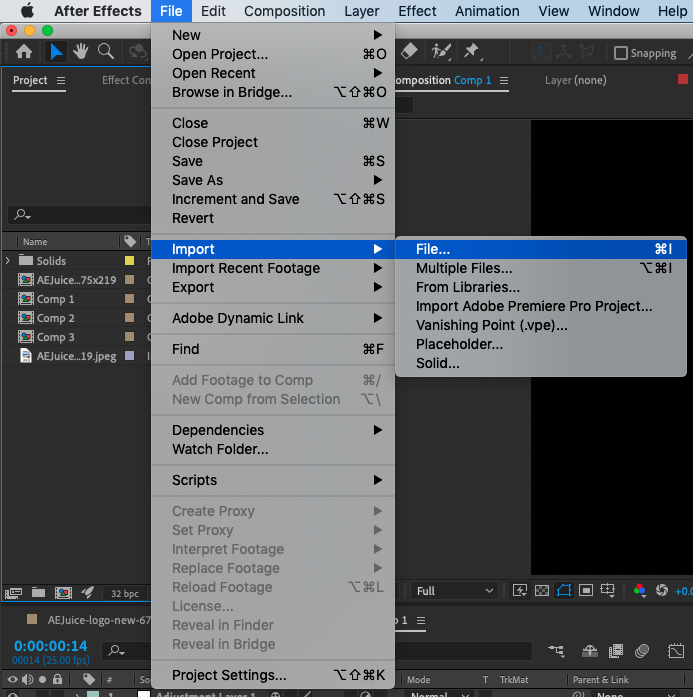Choose Multiple Files... import option
The width and height of the screenshot is (693, 697).
click(x=541, y=268)
